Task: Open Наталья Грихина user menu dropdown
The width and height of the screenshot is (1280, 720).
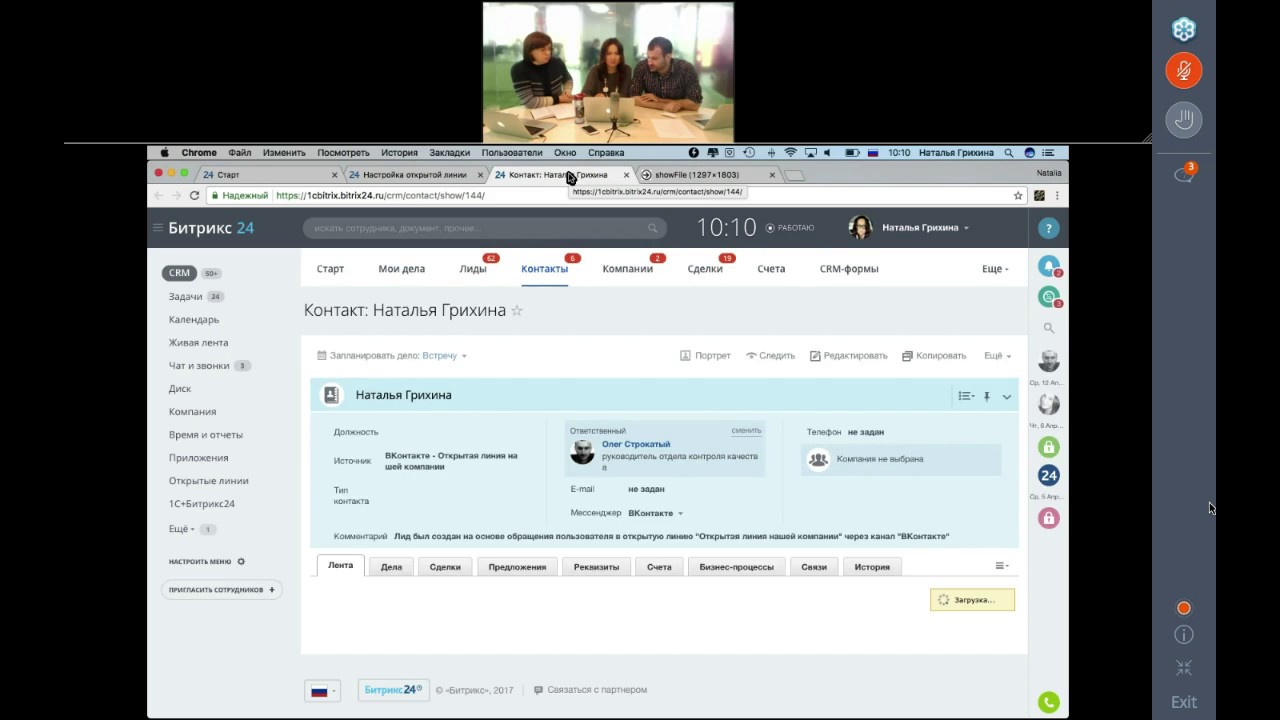Action: coord(910,228)
